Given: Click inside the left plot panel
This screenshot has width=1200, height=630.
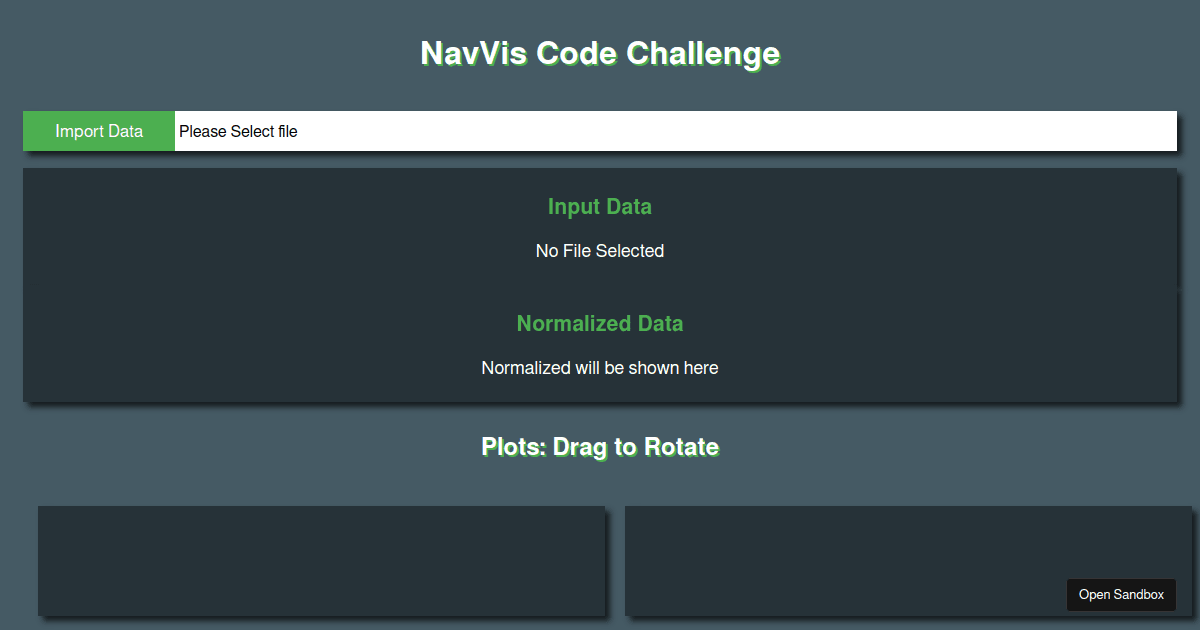Looking at the screenshot, I should point(321,561).
